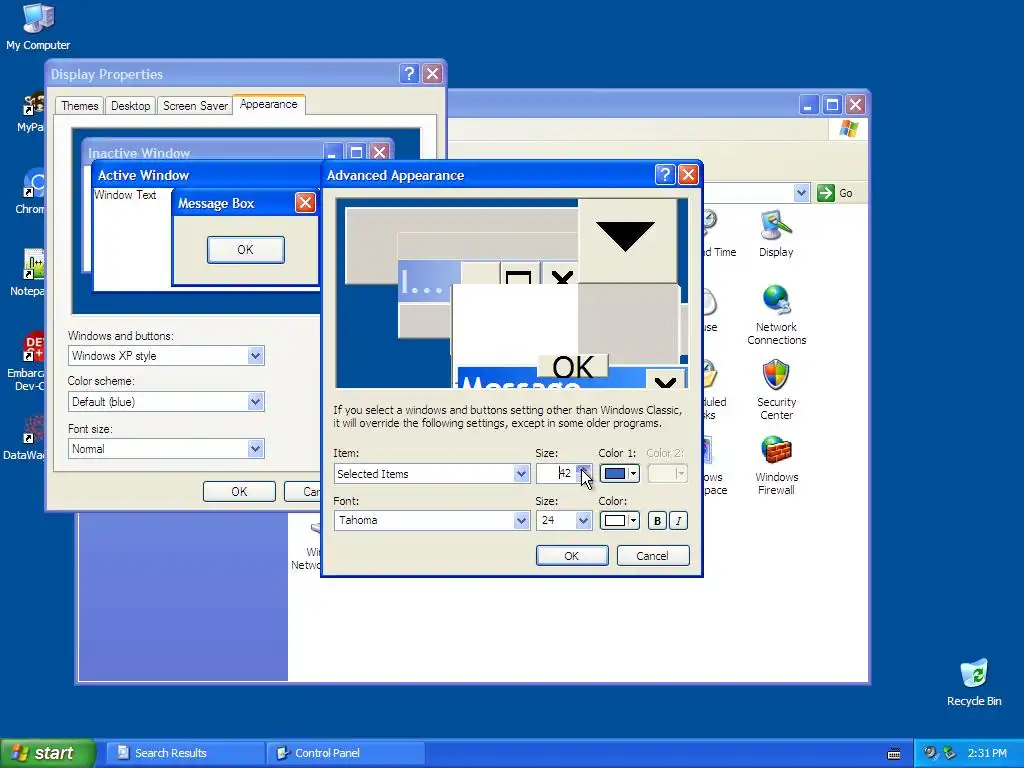Viewport: 1024px width, 768px height.
Task: Click the Display Properties help question mark
Action: tap(409, 73)
